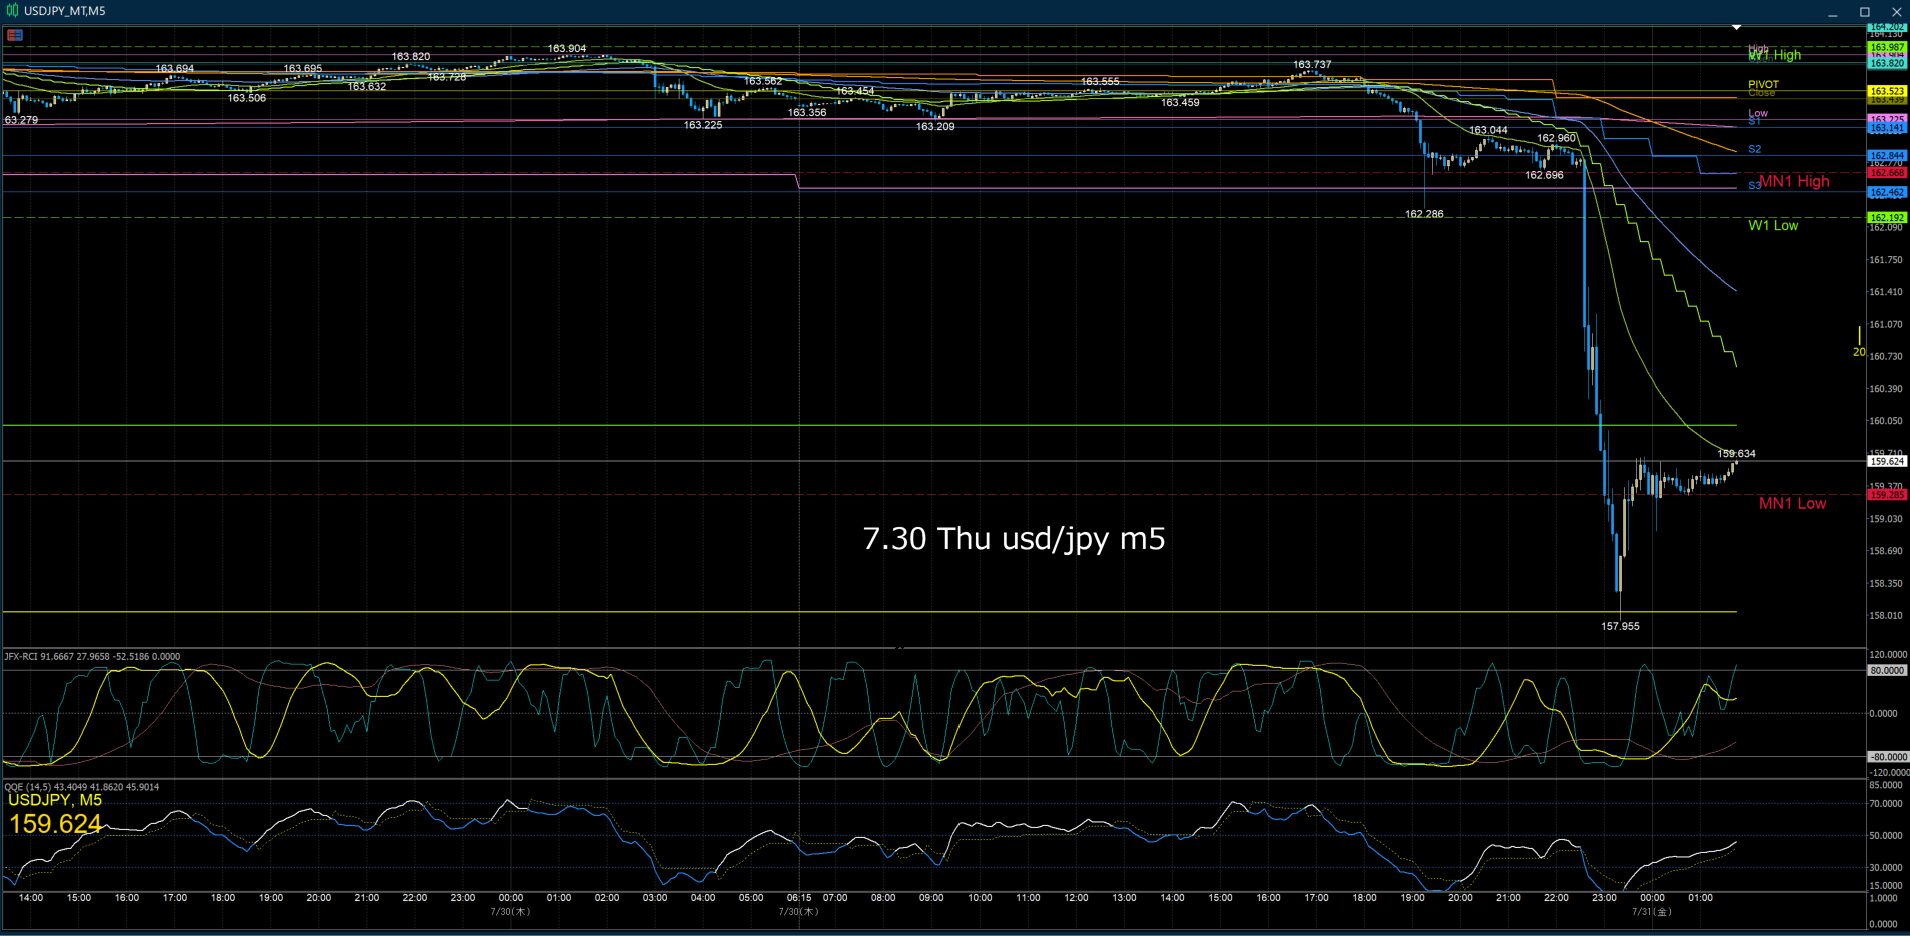The image size is (1910, 936).
Task: Select the white chart shift triangle marker
Action: 1737,28
